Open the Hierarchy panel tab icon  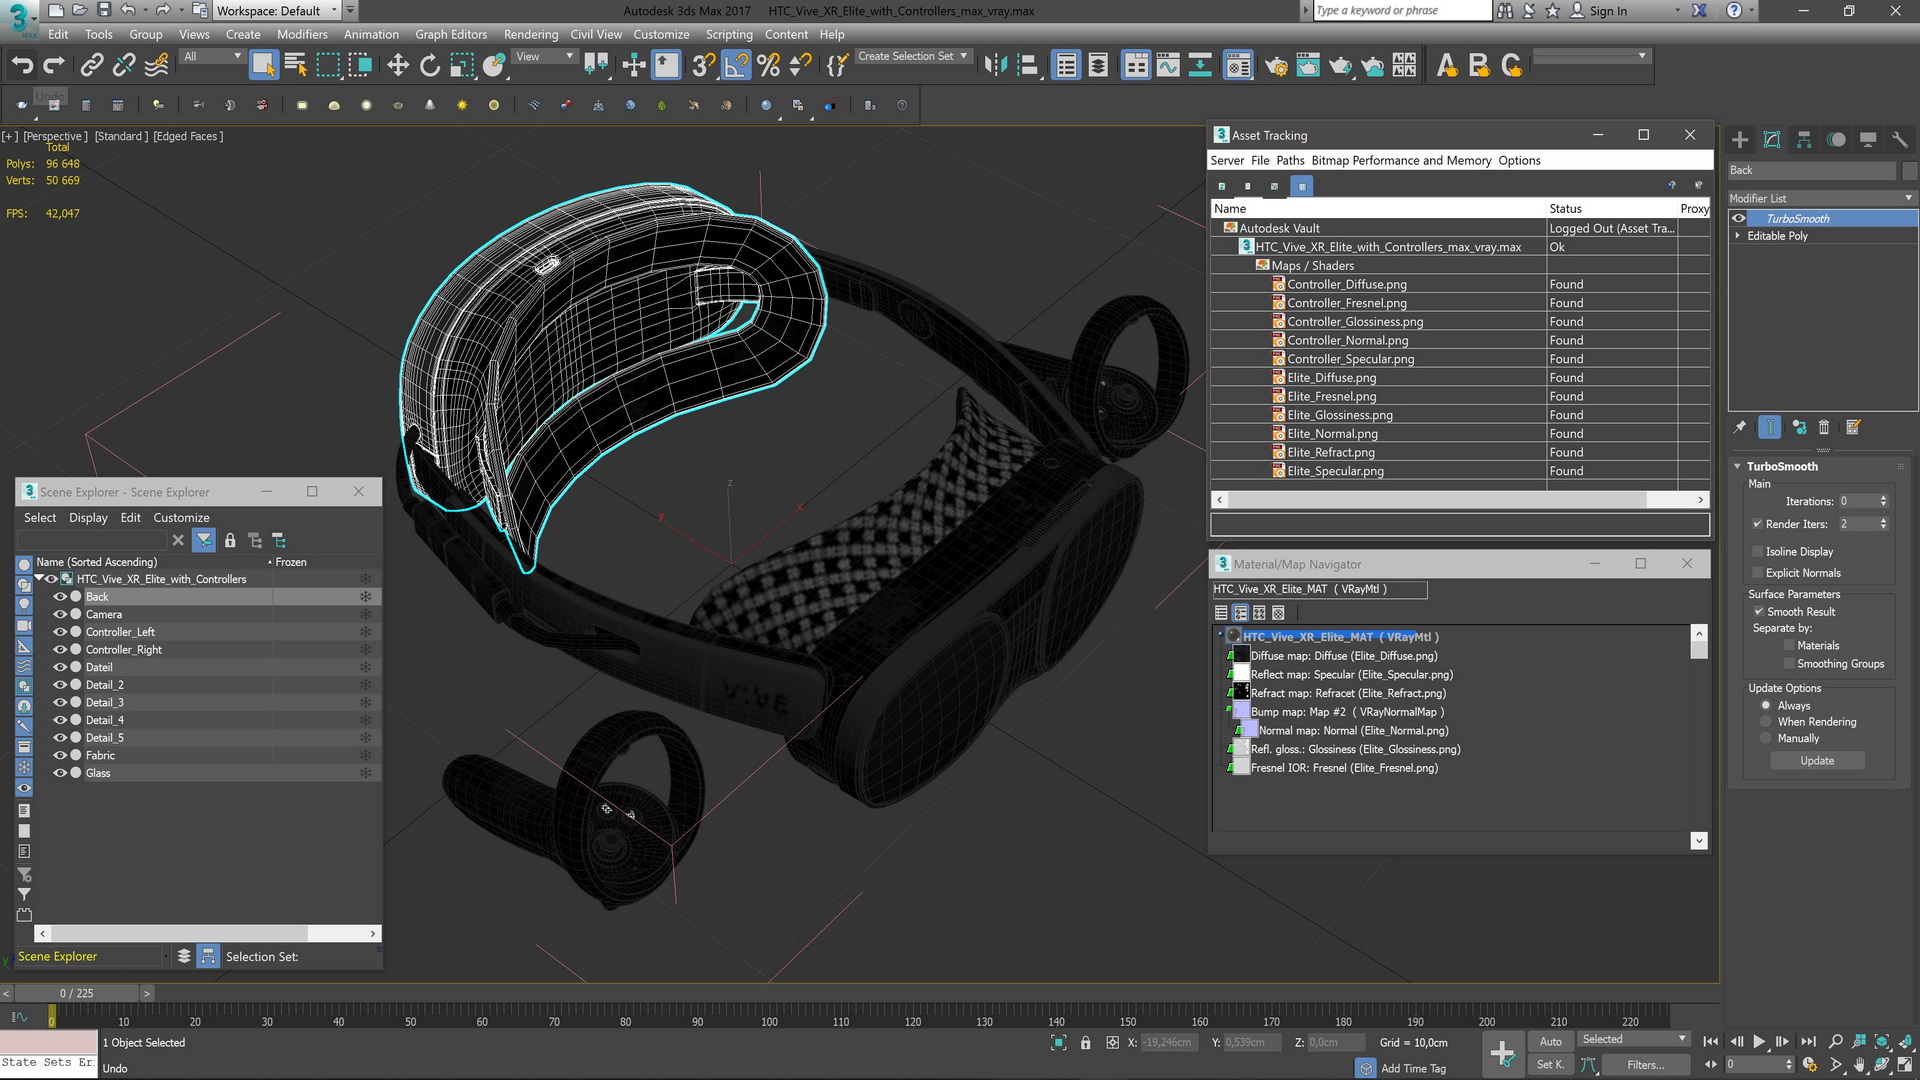tap(1804, 140)
